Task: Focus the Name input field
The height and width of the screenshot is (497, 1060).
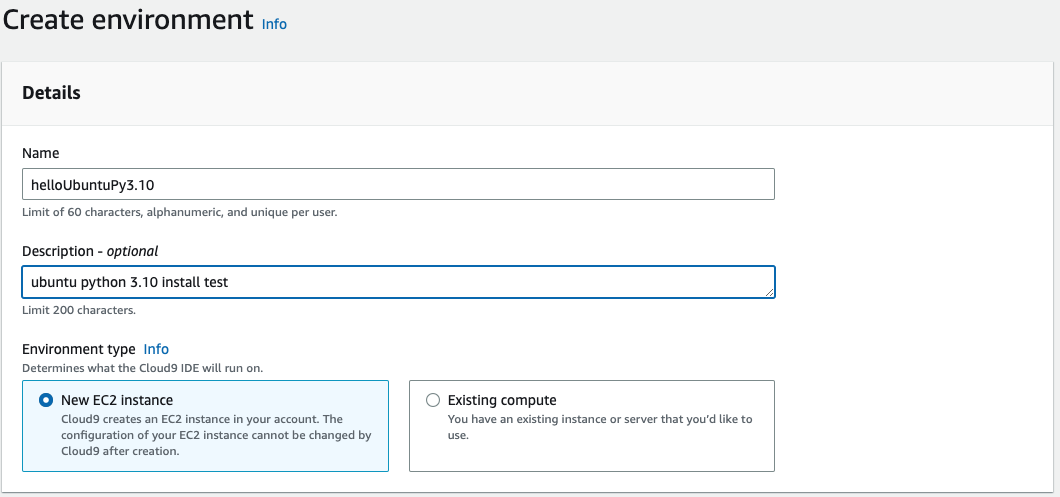Action: (398, 184)
